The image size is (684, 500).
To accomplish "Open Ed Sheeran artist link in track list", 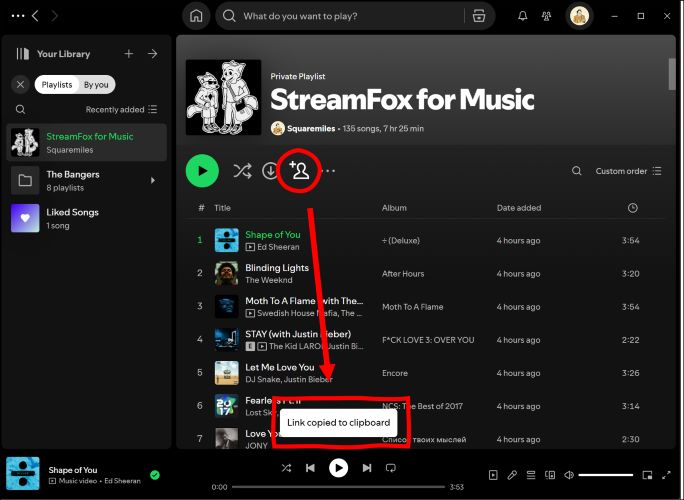I will (x=278, y=247).
